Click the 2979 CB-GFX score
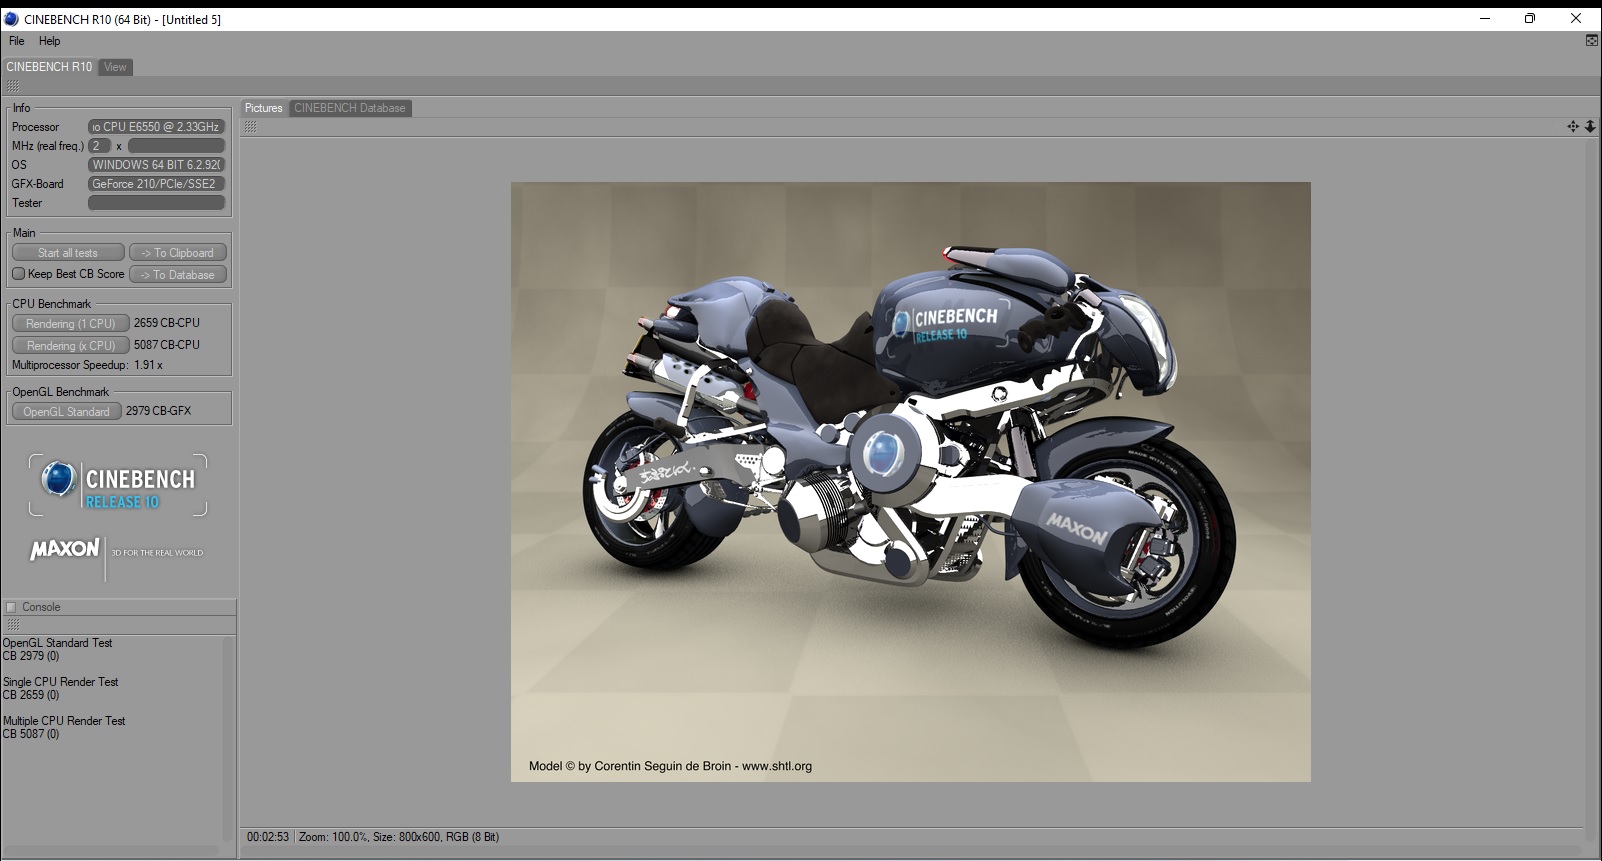 point(158,411)
